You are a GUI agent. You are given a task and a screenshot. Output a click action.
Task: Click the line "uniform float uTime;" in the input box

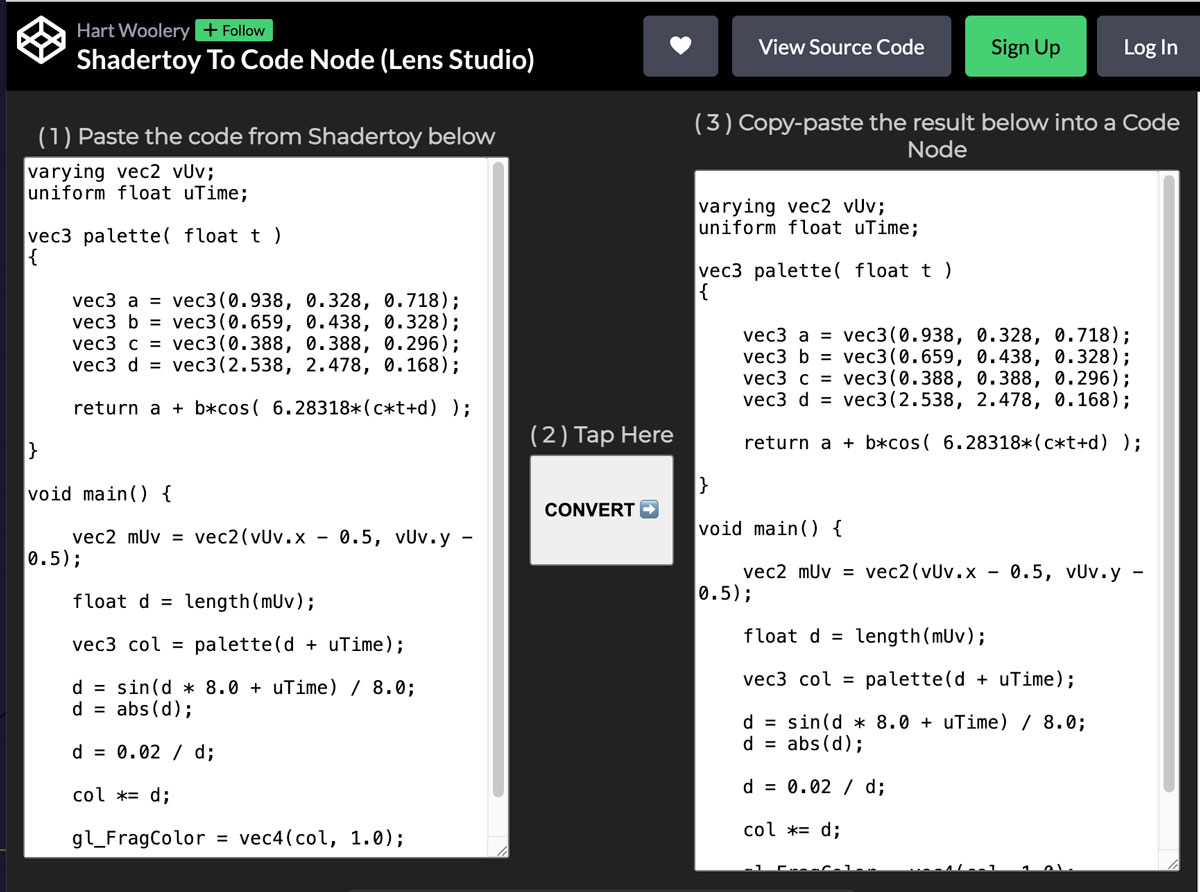pyautogui.click(x=138, y=193)
